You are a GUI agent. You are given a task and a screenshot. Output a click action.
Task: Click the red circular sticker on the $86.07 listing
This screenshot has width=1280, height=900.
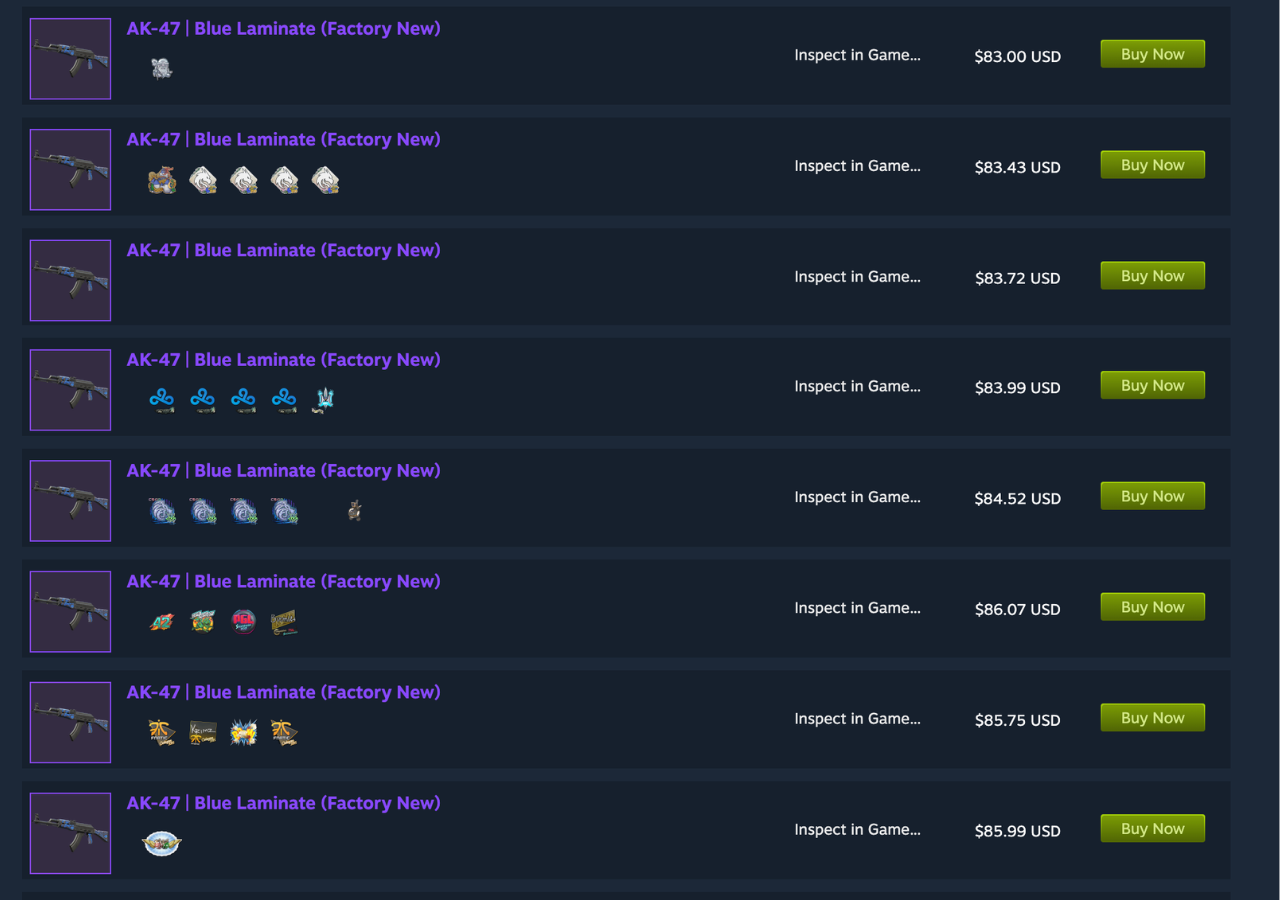[244, 622]
